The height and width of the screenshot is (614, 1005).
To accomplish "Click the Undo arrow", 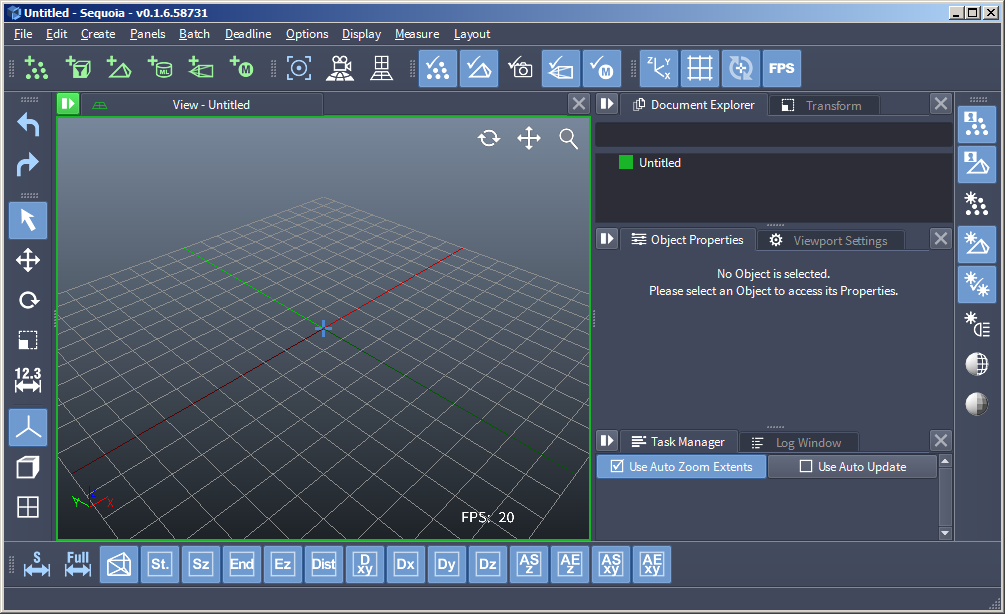I will (28, 124).
